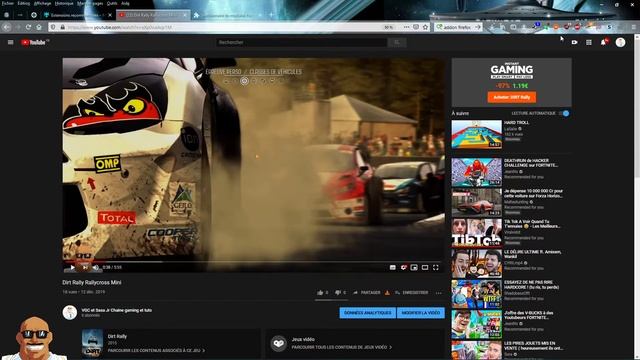This screenshot has height=360, width=640.
Task: Open the create video camera icon
Action: coord(574,42)
